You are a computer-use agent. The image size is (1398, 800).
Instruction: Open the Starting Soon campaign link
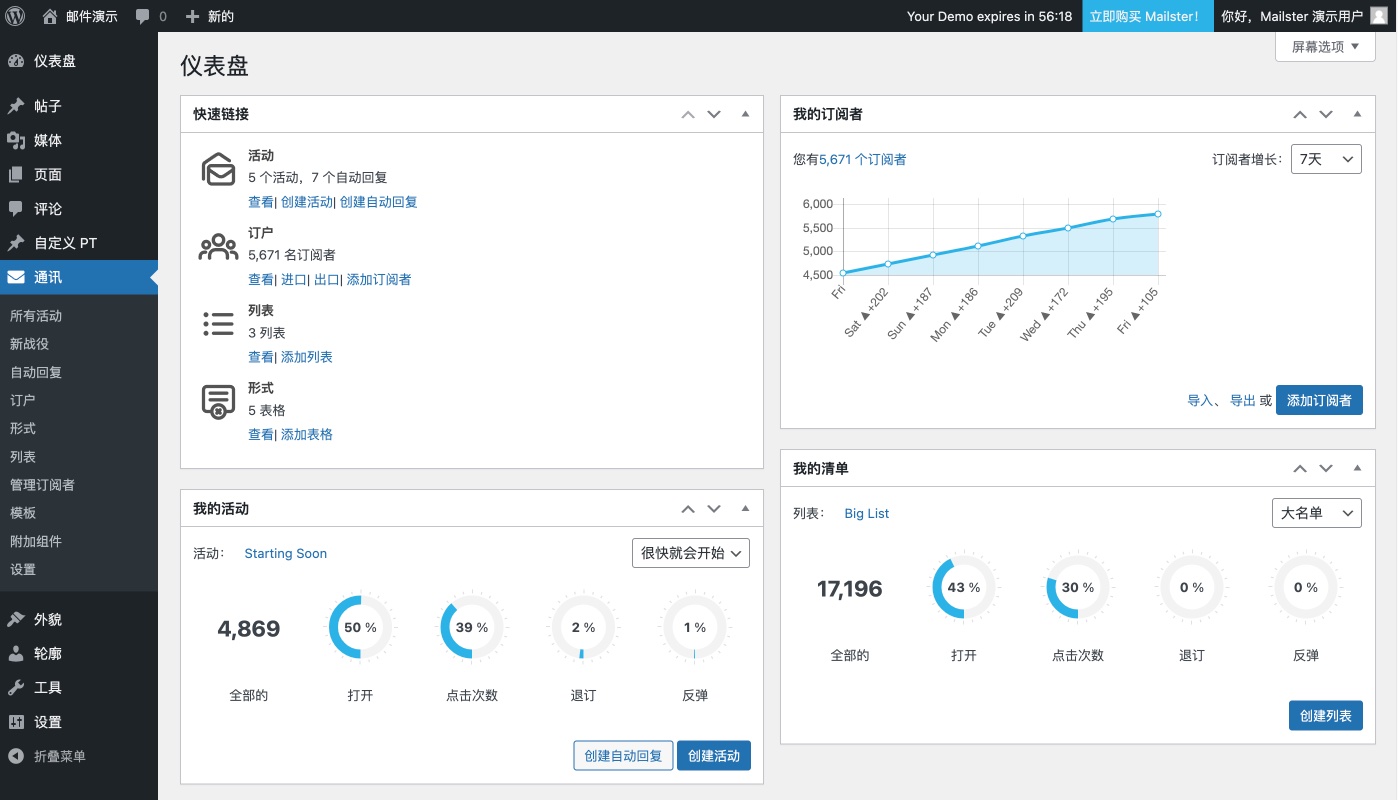(x=286, y=553)
